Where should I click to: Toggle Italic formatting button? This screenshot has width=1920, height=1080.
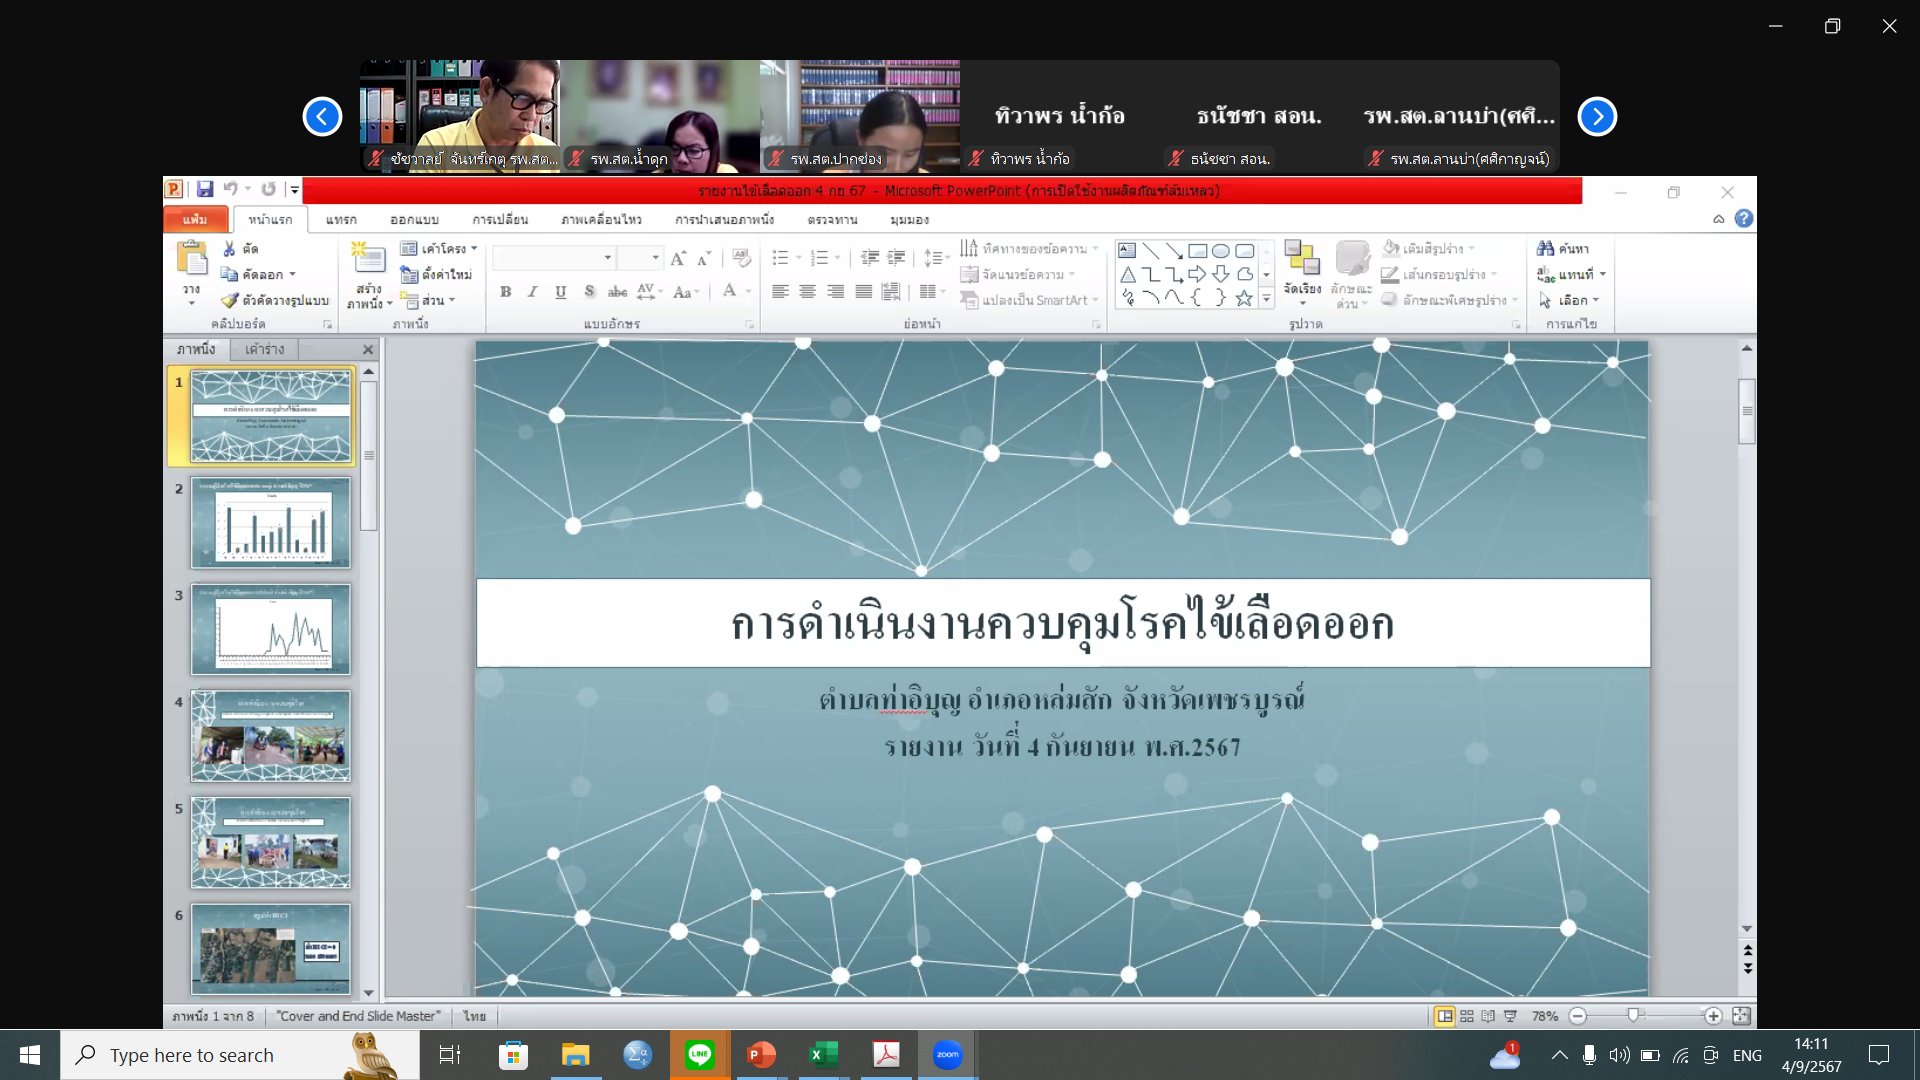532,292
